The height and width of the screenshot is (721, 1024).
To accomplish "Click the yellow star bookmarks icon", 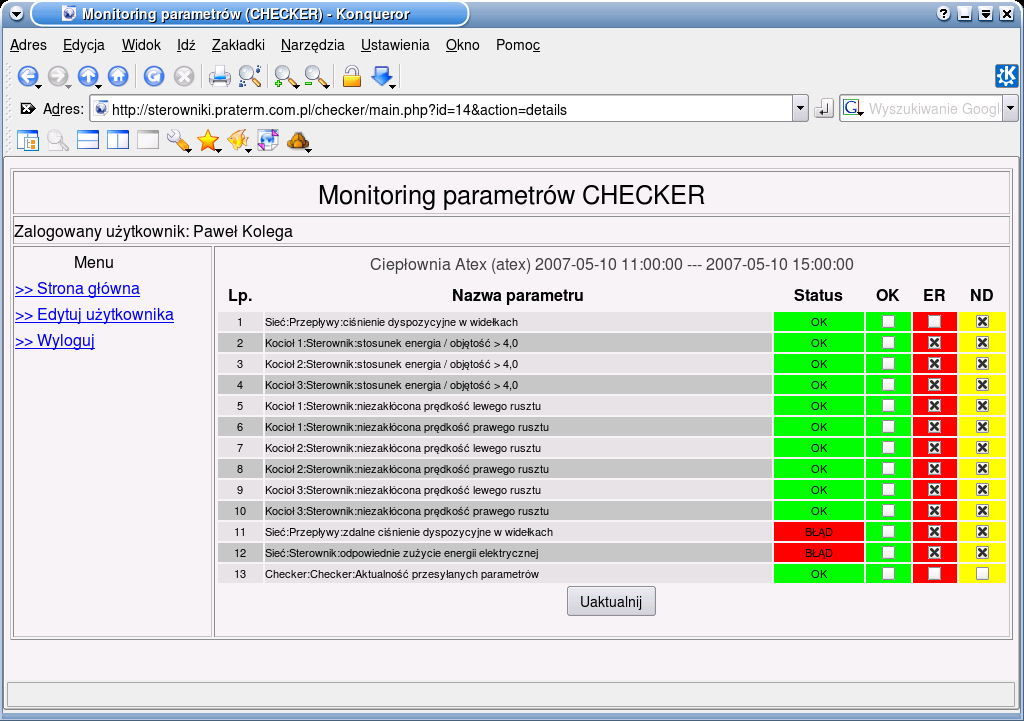I will click(208, 140).
